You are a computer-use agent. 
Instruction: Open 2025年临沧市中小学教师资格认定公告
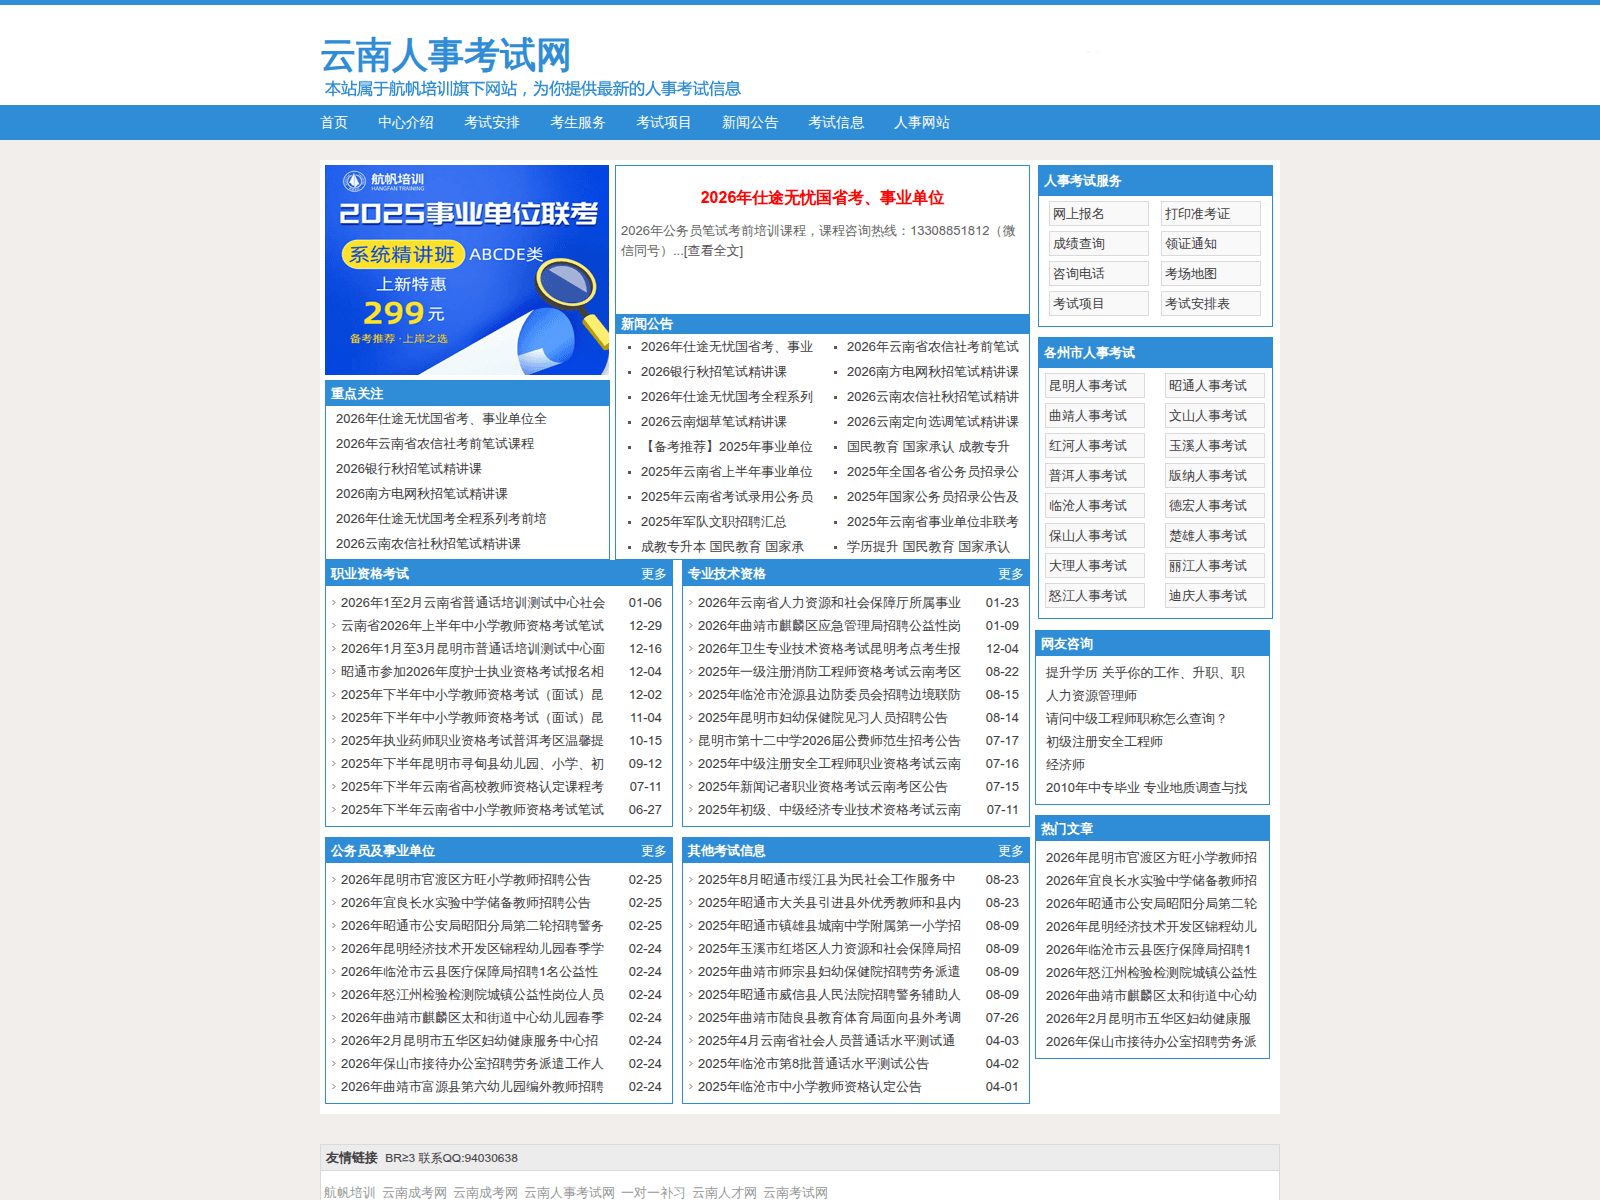810,1087
